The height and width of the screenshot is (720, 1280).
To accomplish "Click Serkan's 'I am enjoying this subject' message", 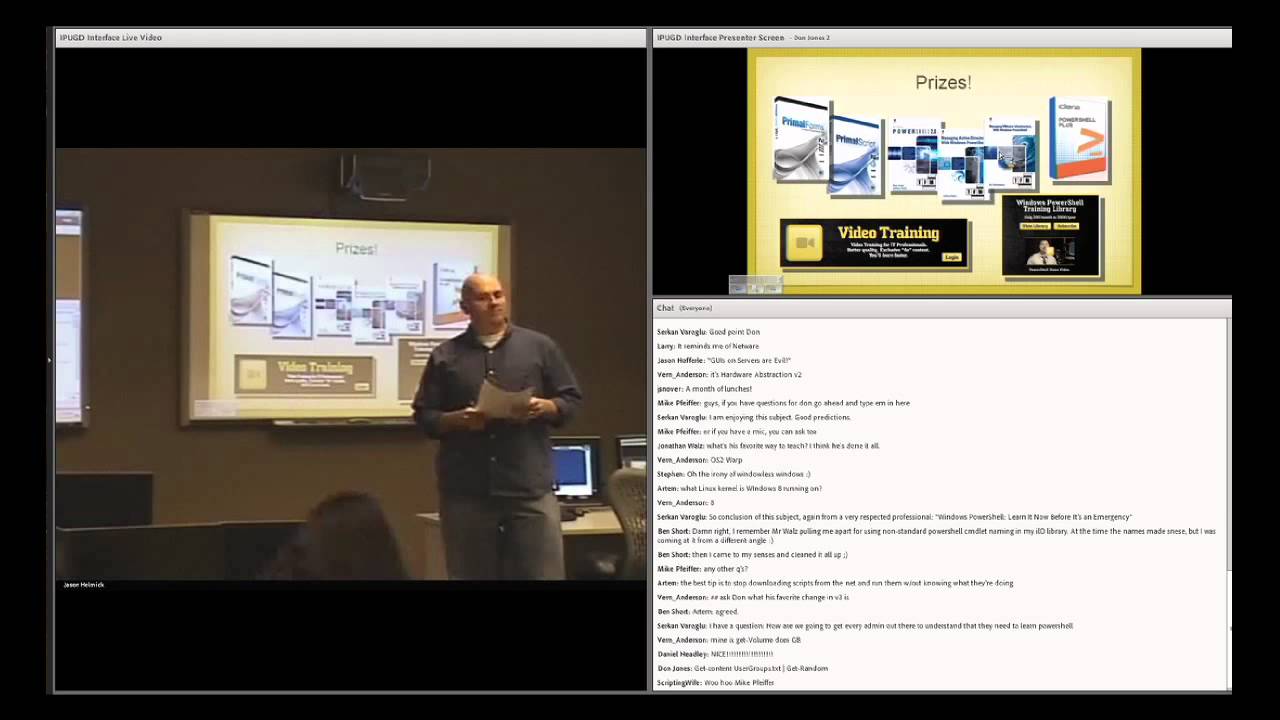I will [754, 417].
